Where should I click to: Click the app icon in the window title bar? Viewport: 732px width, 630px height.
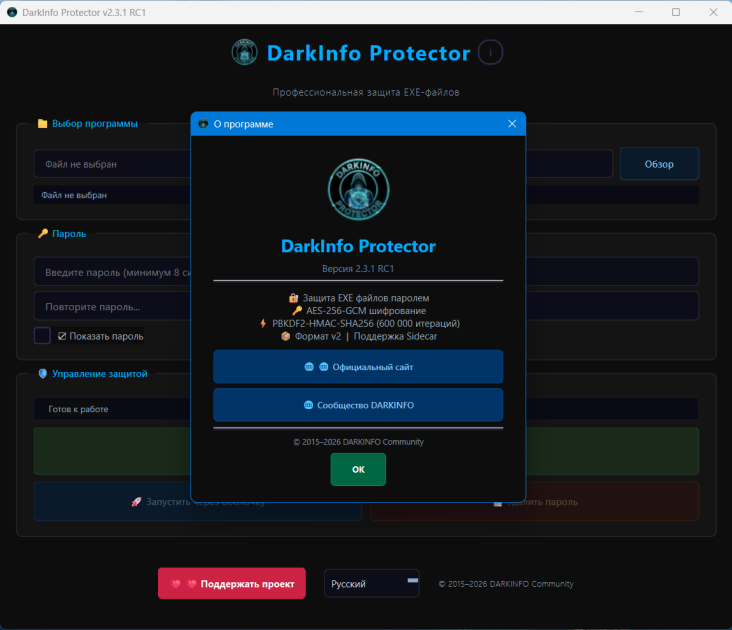click(12, 12)
